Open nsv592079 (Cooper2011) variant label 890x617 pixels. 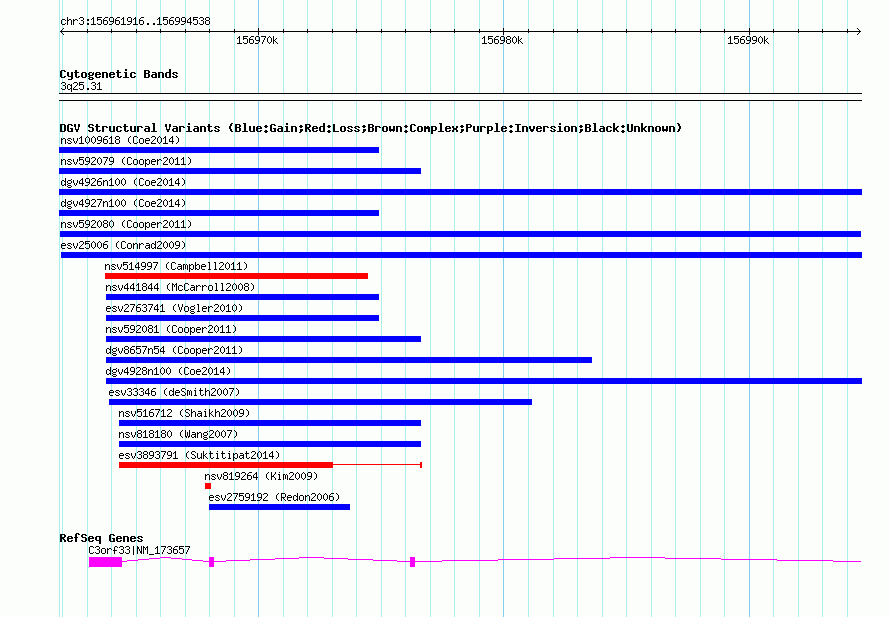[126, 161]
